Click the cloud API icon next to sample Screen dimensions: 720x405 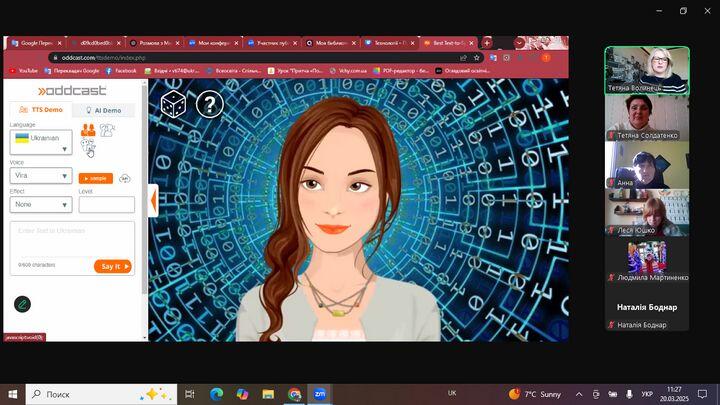click(124, 178)
